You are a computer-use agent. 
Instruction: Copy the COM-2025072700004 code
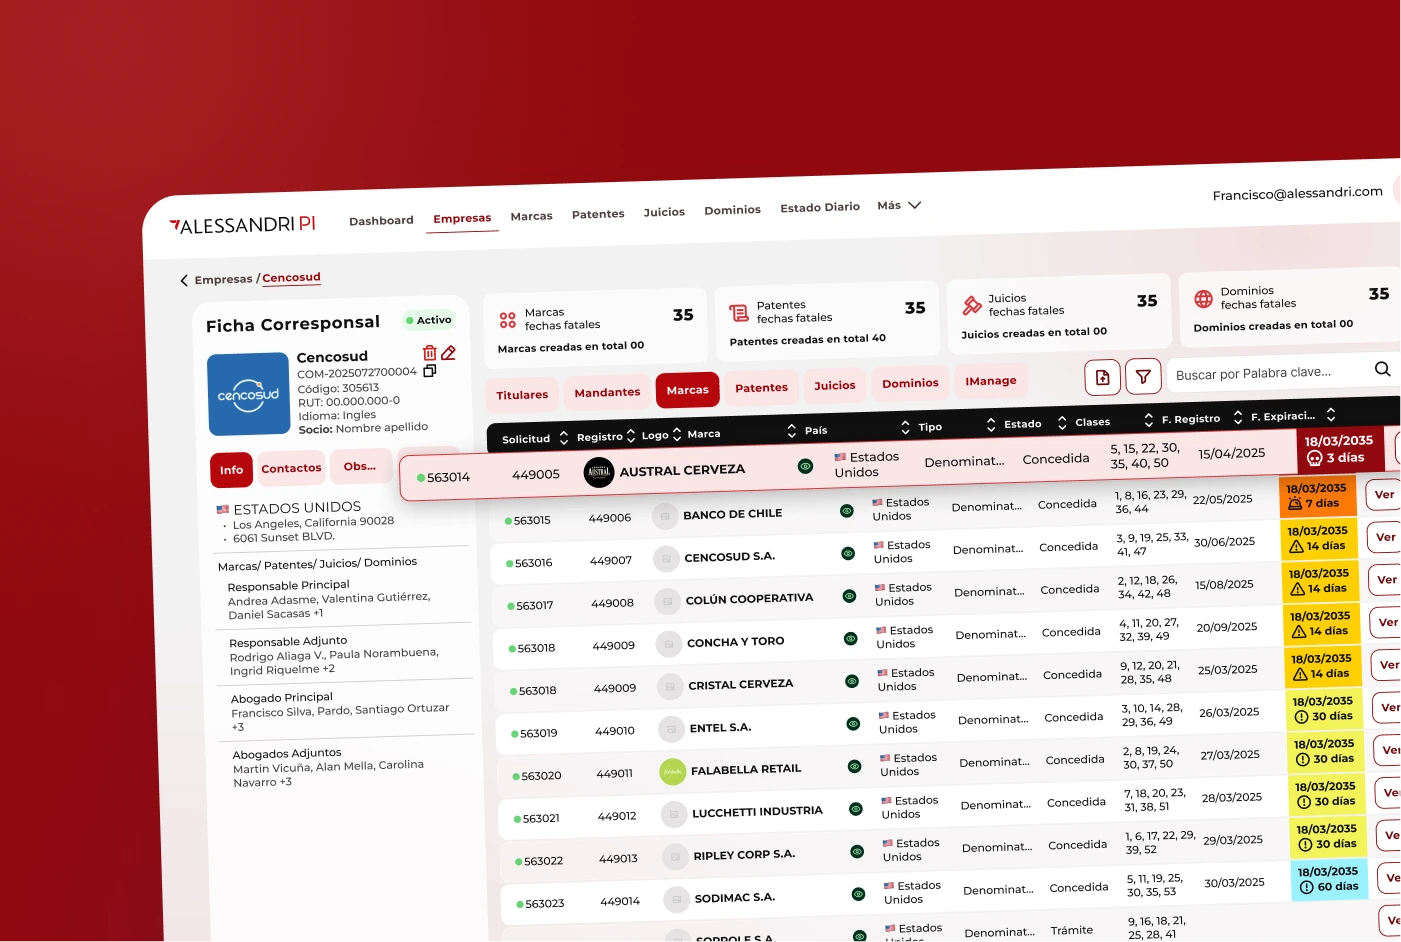pyautogui.click(x=430, y=370)
